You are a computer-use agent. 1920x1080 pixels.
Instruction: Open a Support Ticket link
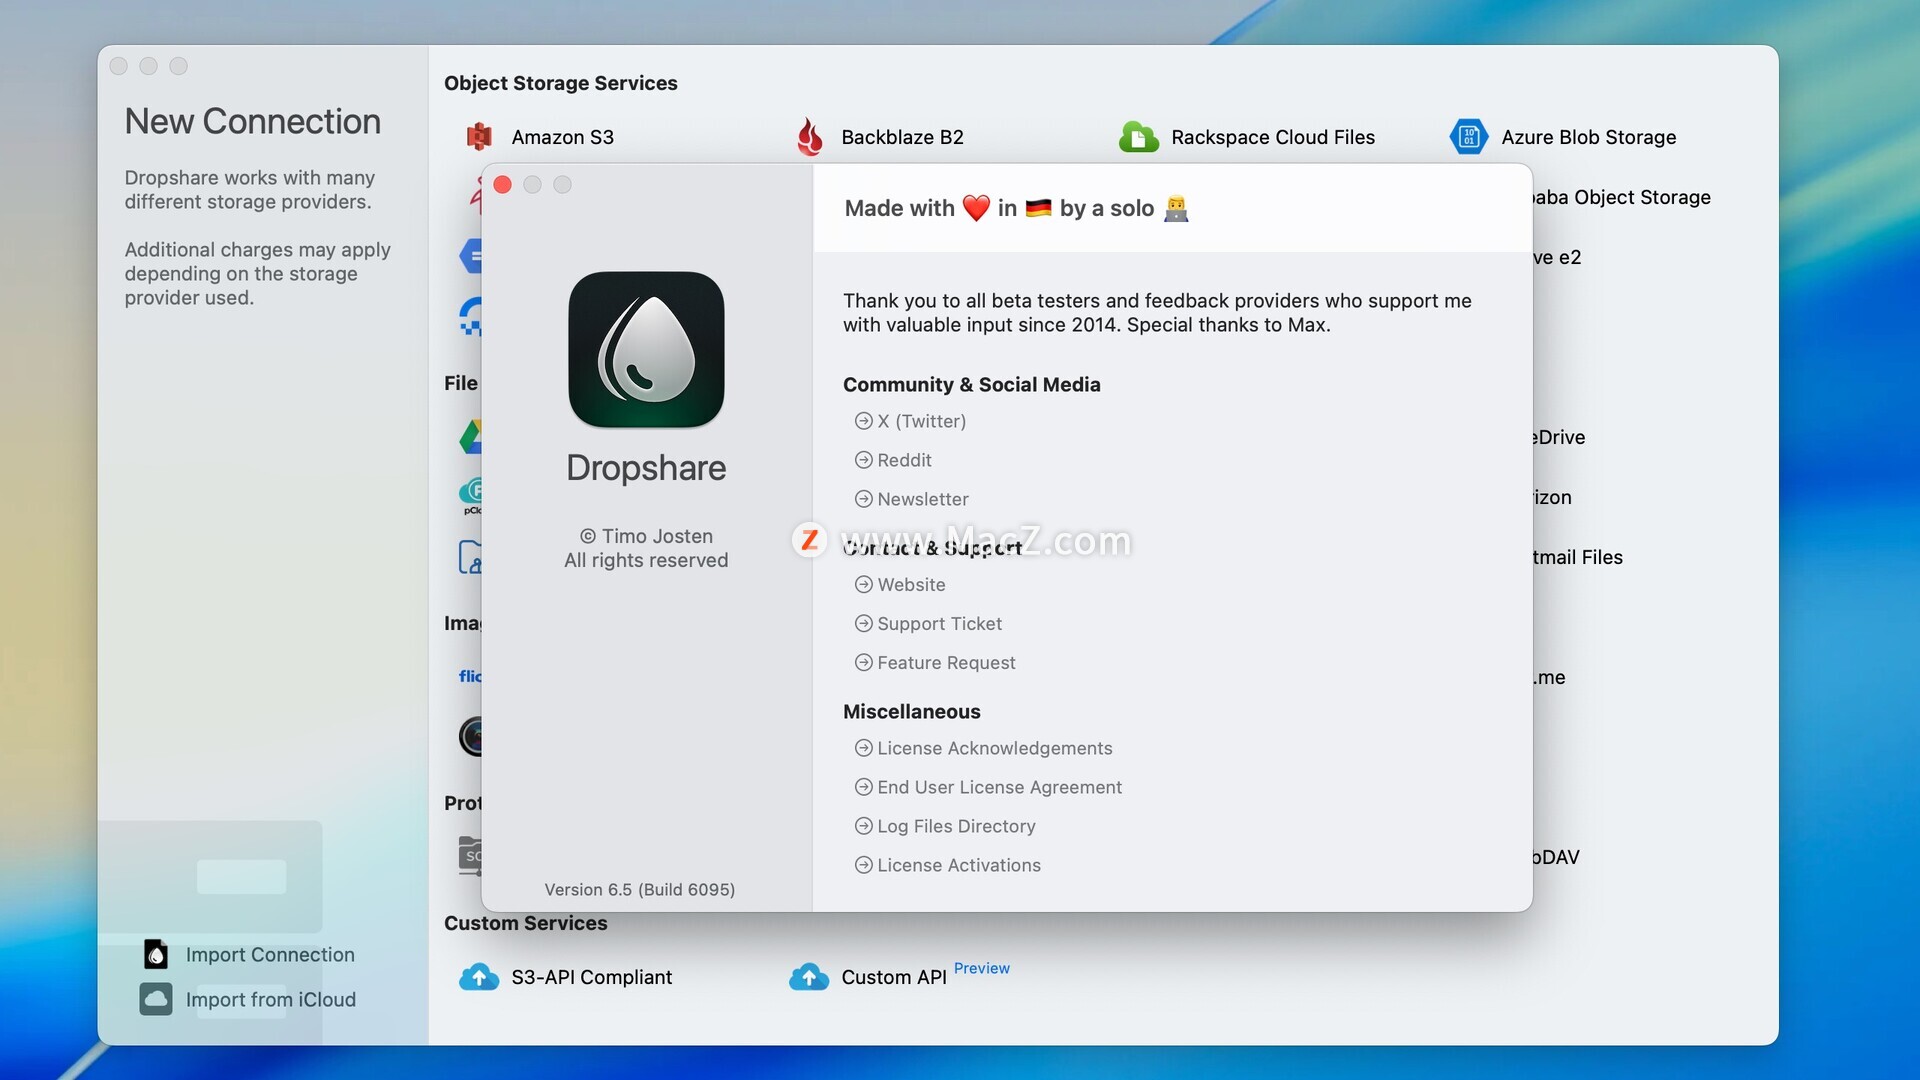[939, 623]
